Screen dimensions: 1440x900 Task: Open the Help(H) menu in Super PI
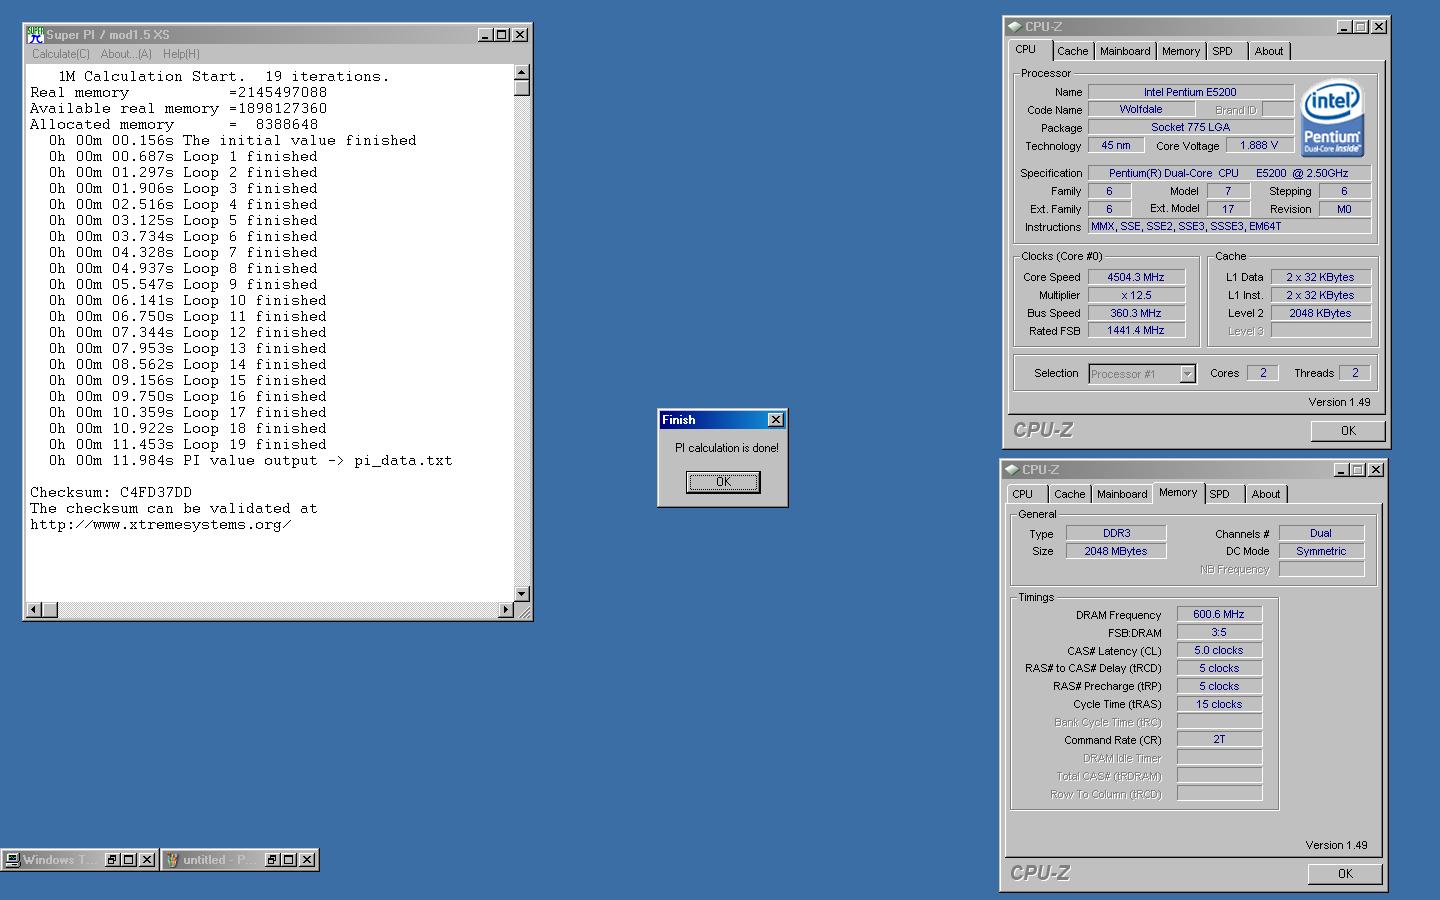(x=181, y=54)
